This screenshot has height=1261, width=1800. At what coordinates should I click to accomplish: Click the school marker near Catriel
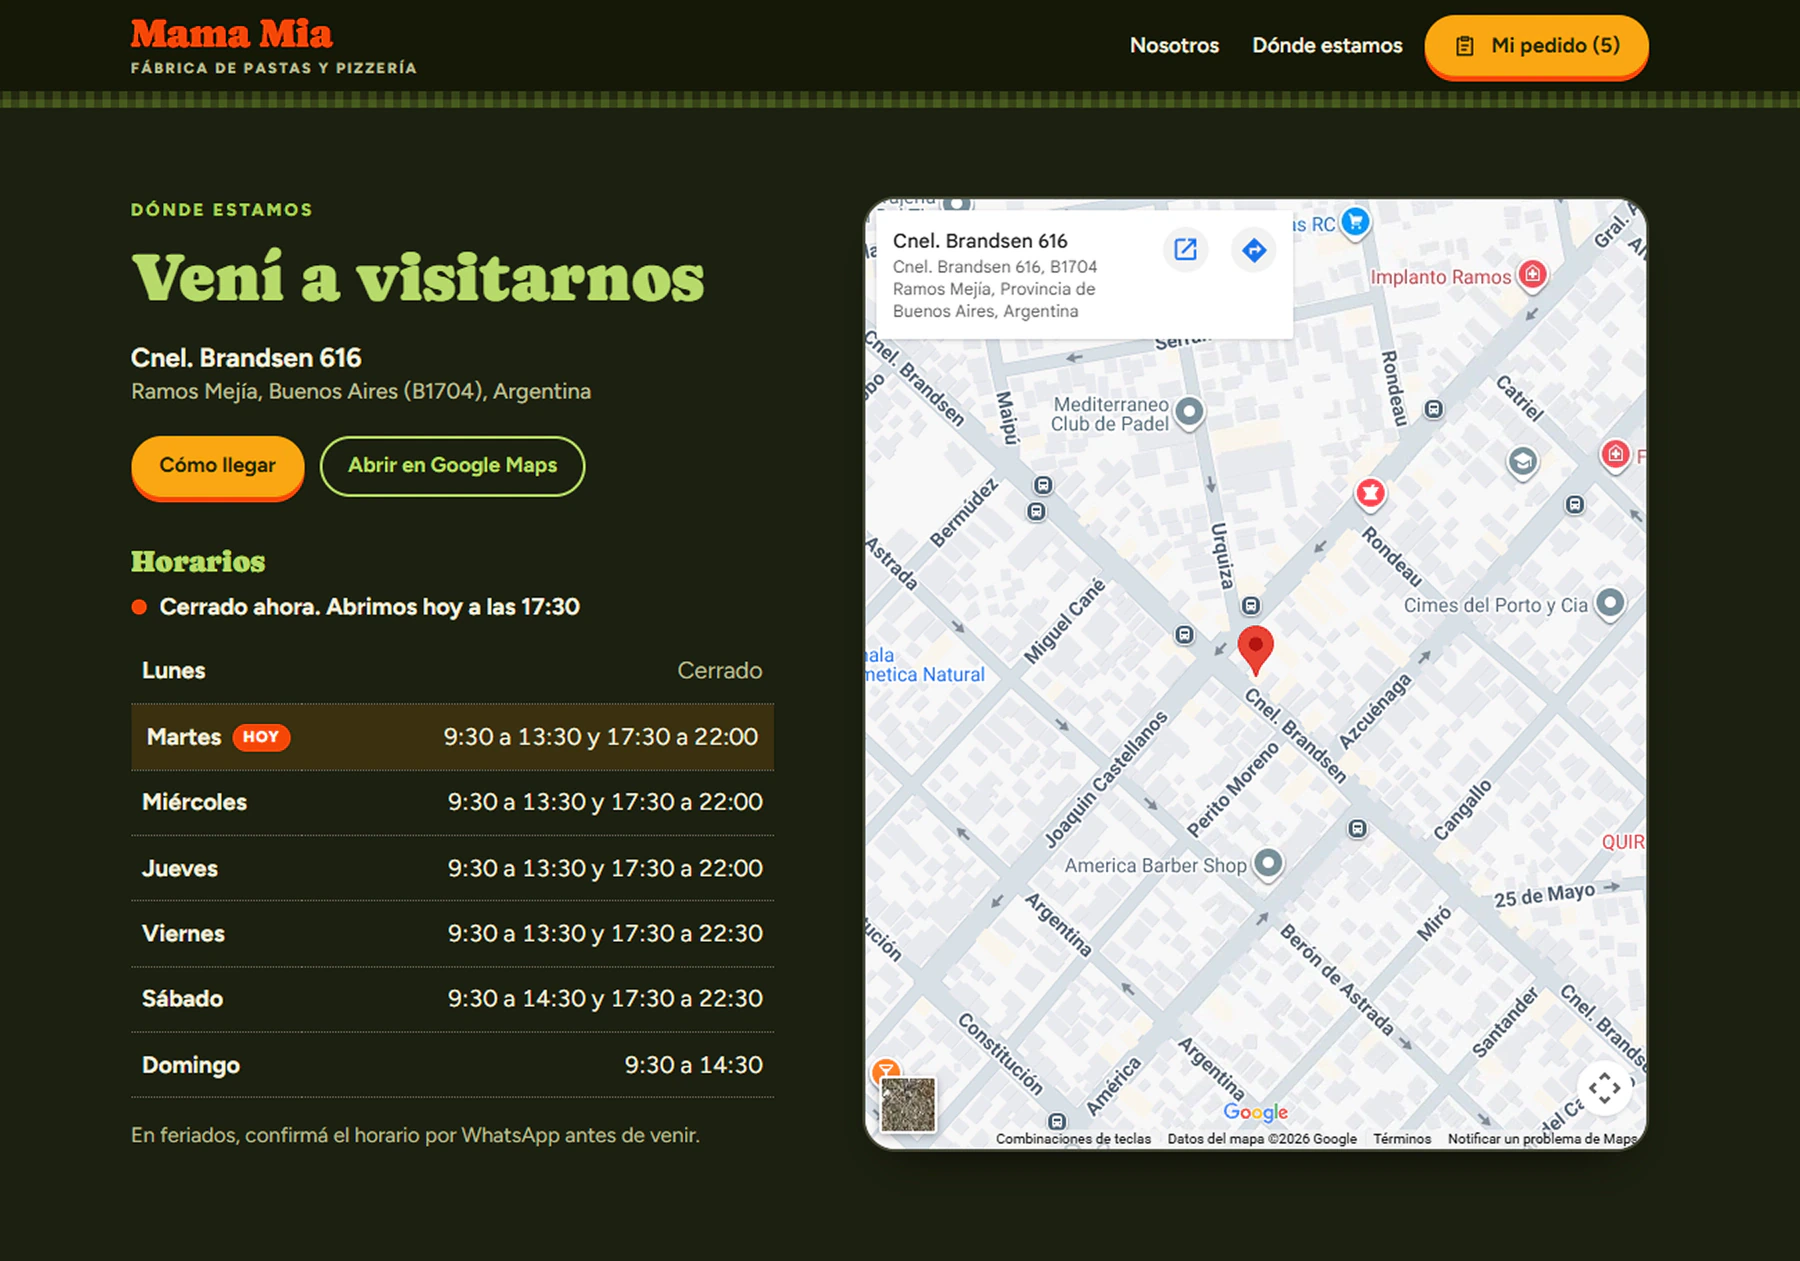(1522, 462)
